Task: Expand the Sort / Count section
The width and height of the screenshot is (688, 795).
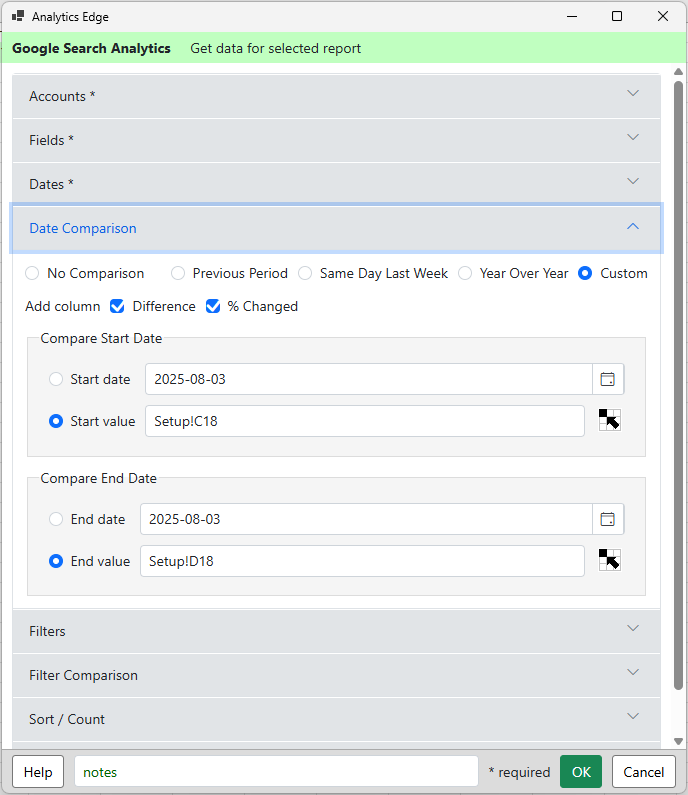Action: (x=337, y=719)
